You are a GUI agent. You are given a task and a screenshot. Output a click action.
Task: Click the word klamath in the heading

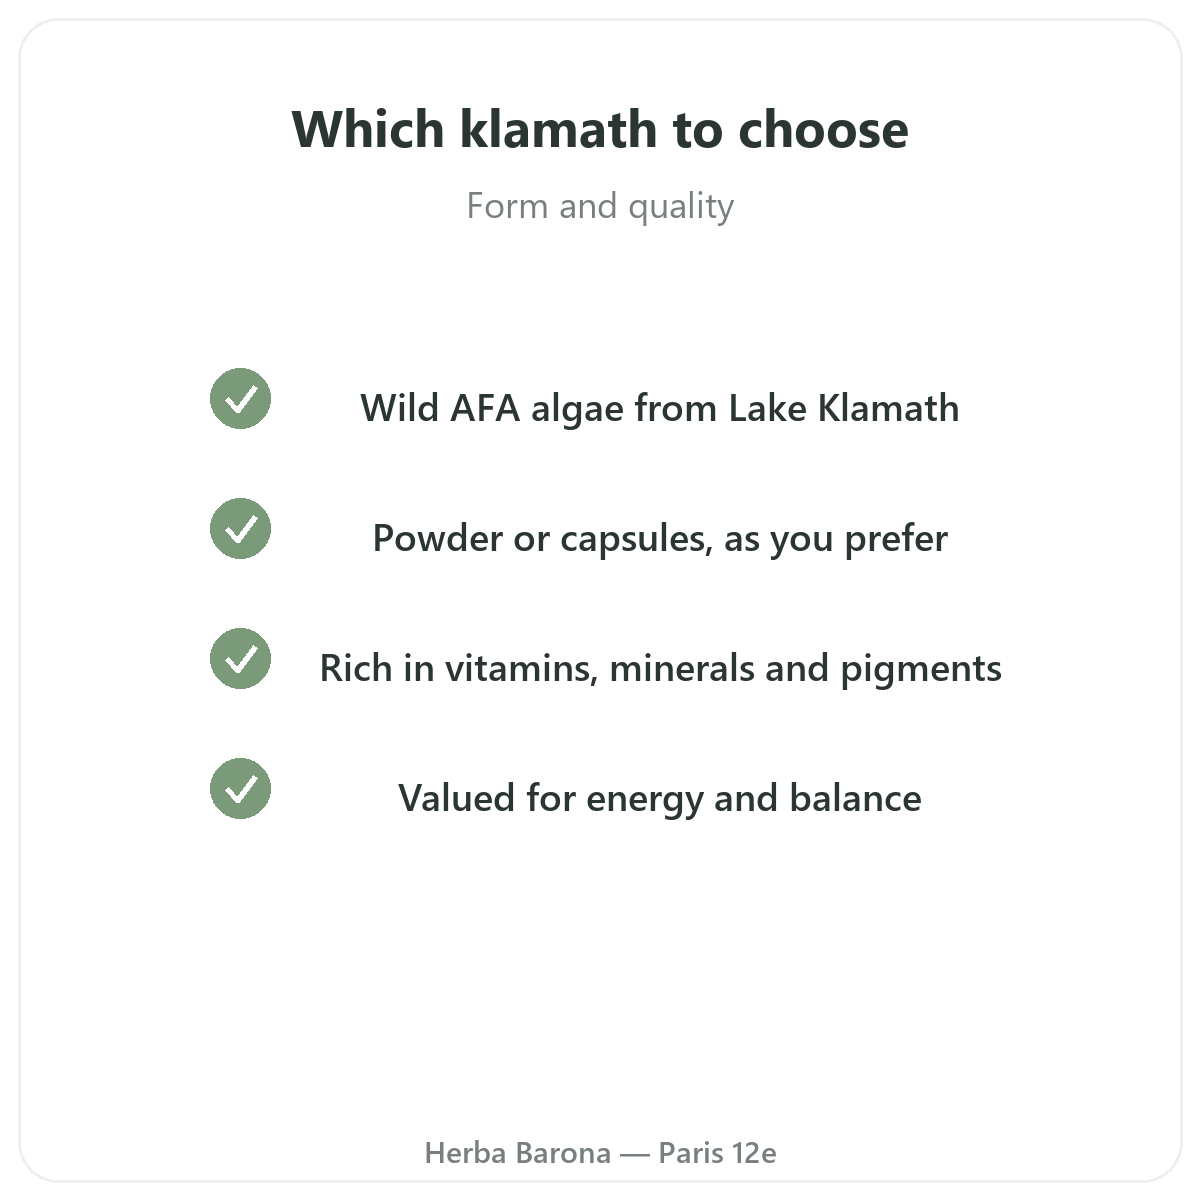tap(558, 129)
